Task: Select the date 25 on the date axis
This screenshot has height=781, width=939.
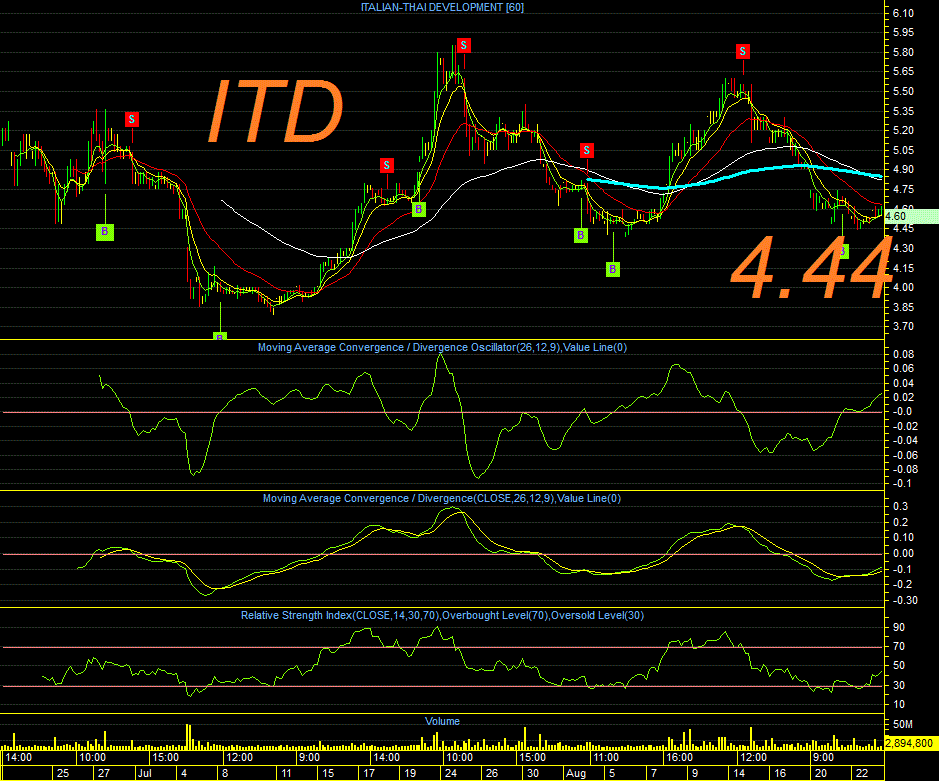Action: [x=63, y=773]
